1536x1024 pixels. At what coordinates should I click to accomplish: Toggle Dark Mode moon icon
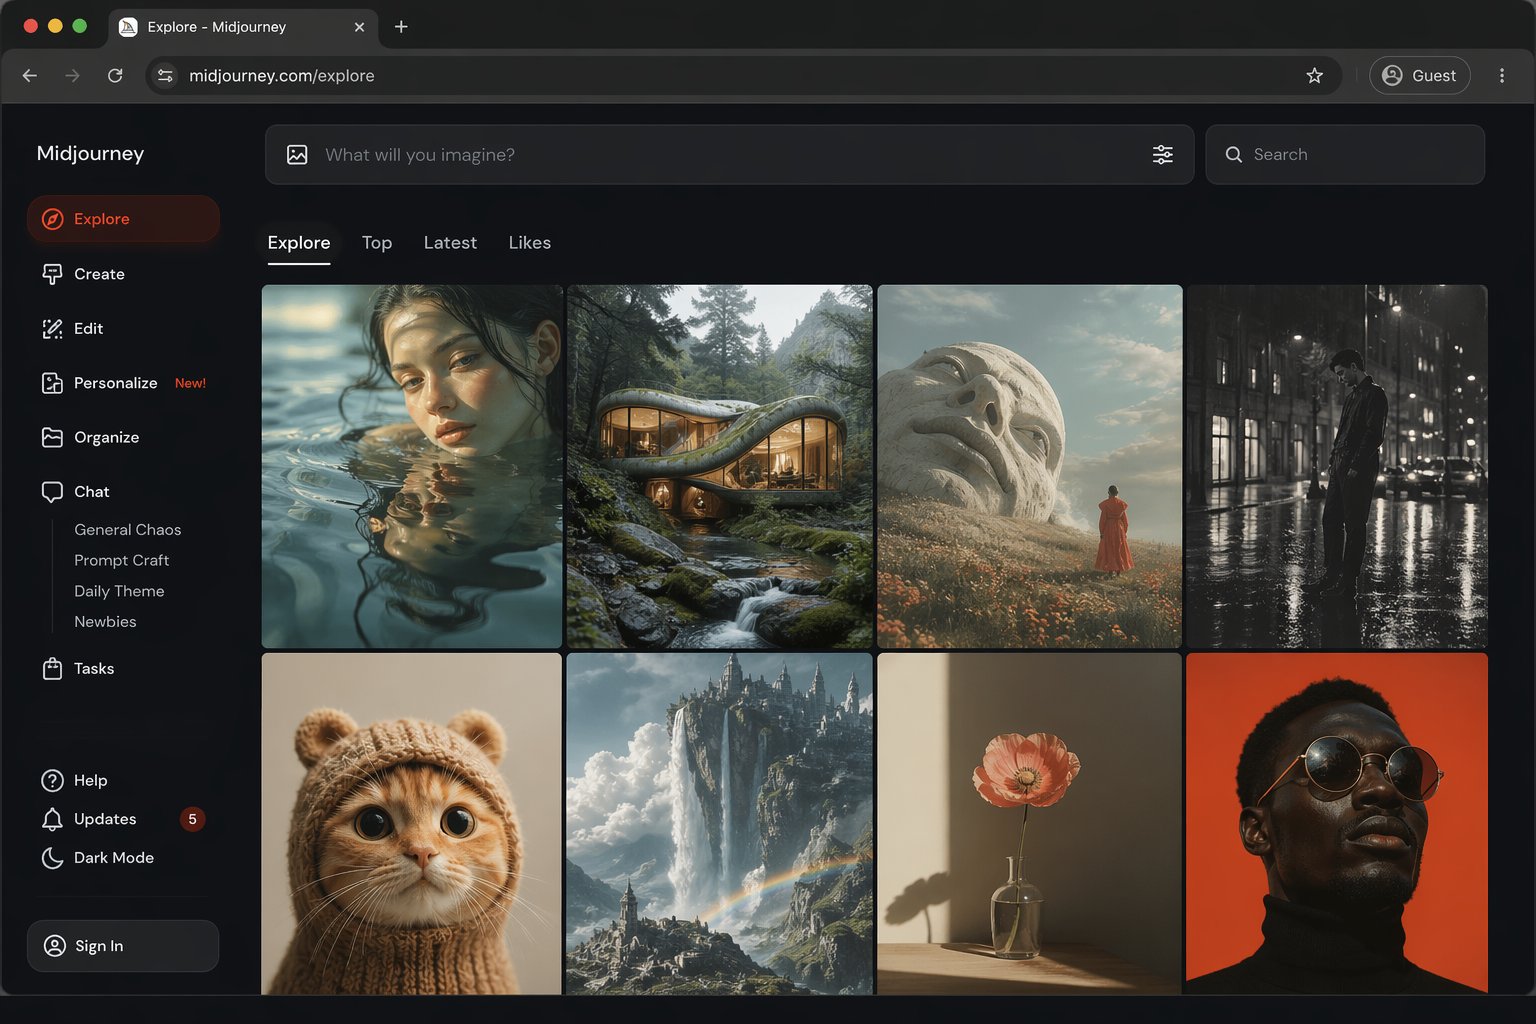pos(52,858)
